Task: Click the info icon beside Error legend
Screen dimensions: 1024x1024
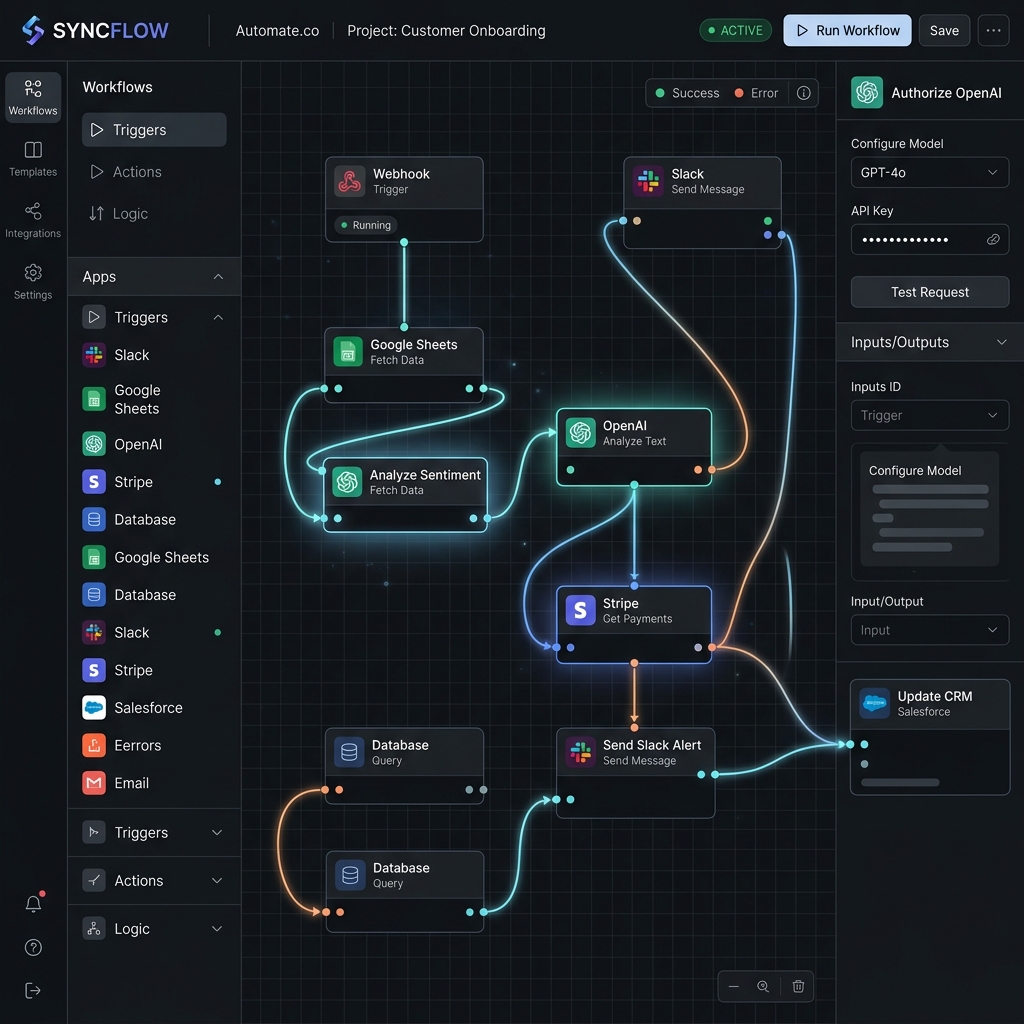Action: click(x=803, y=93)
